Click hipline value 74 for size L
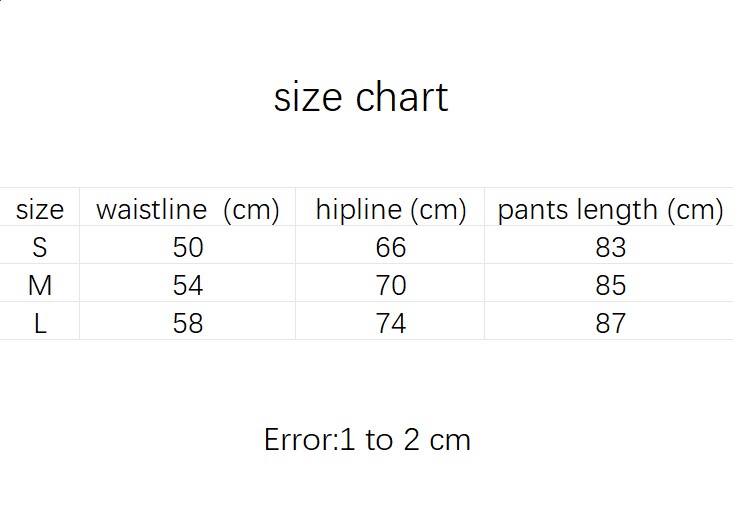The height and width of the screenshot is (529, 733). 391,323
